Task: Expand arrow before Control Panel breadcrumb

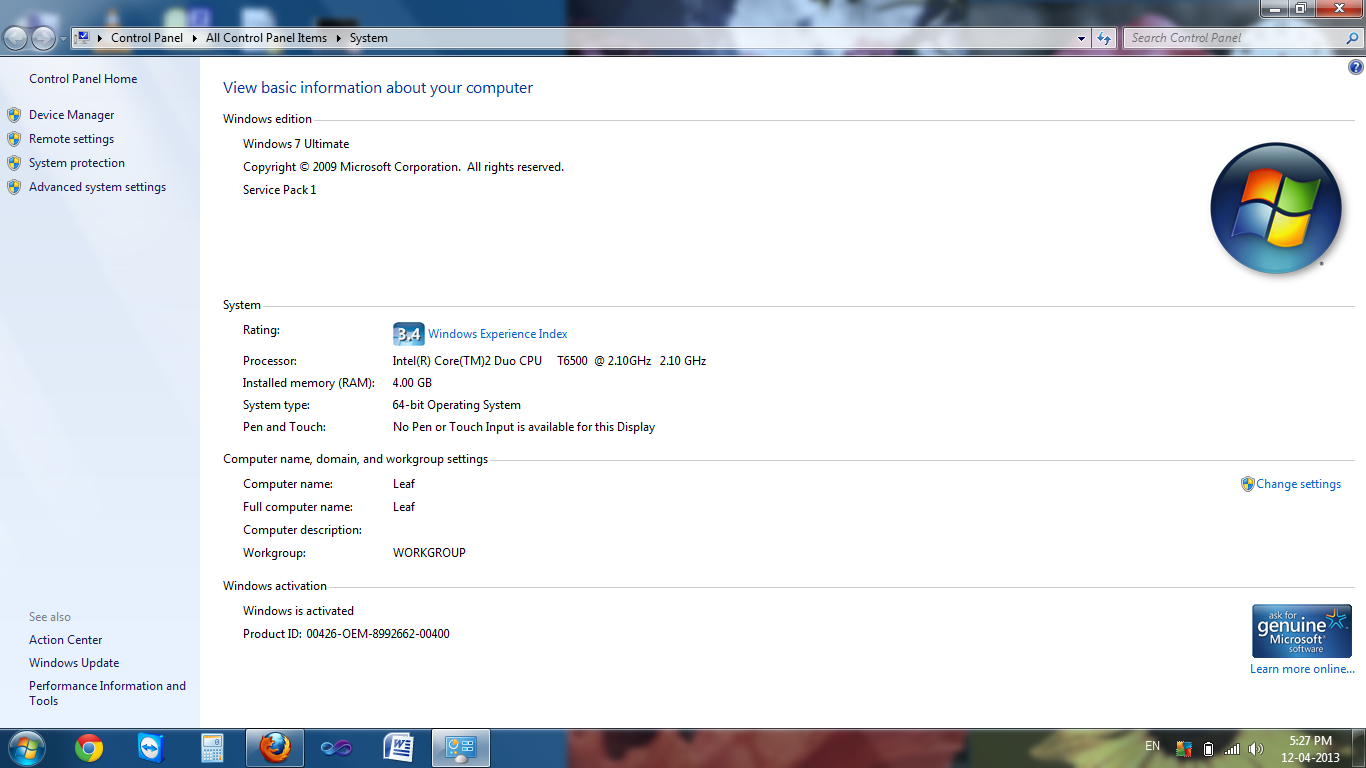Action: (100, 38)
